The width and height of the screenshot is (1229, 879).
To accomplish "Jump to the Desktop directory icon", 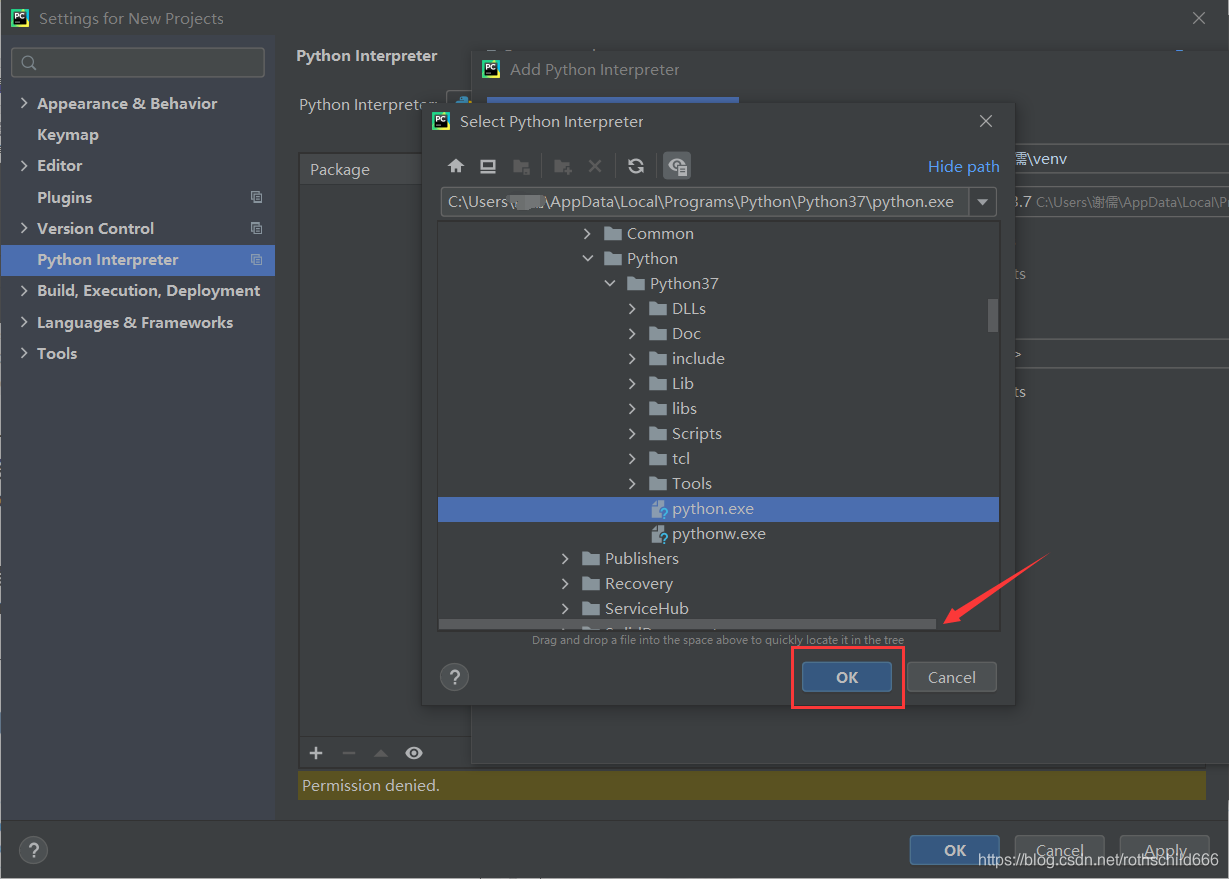I will (488, 166).
